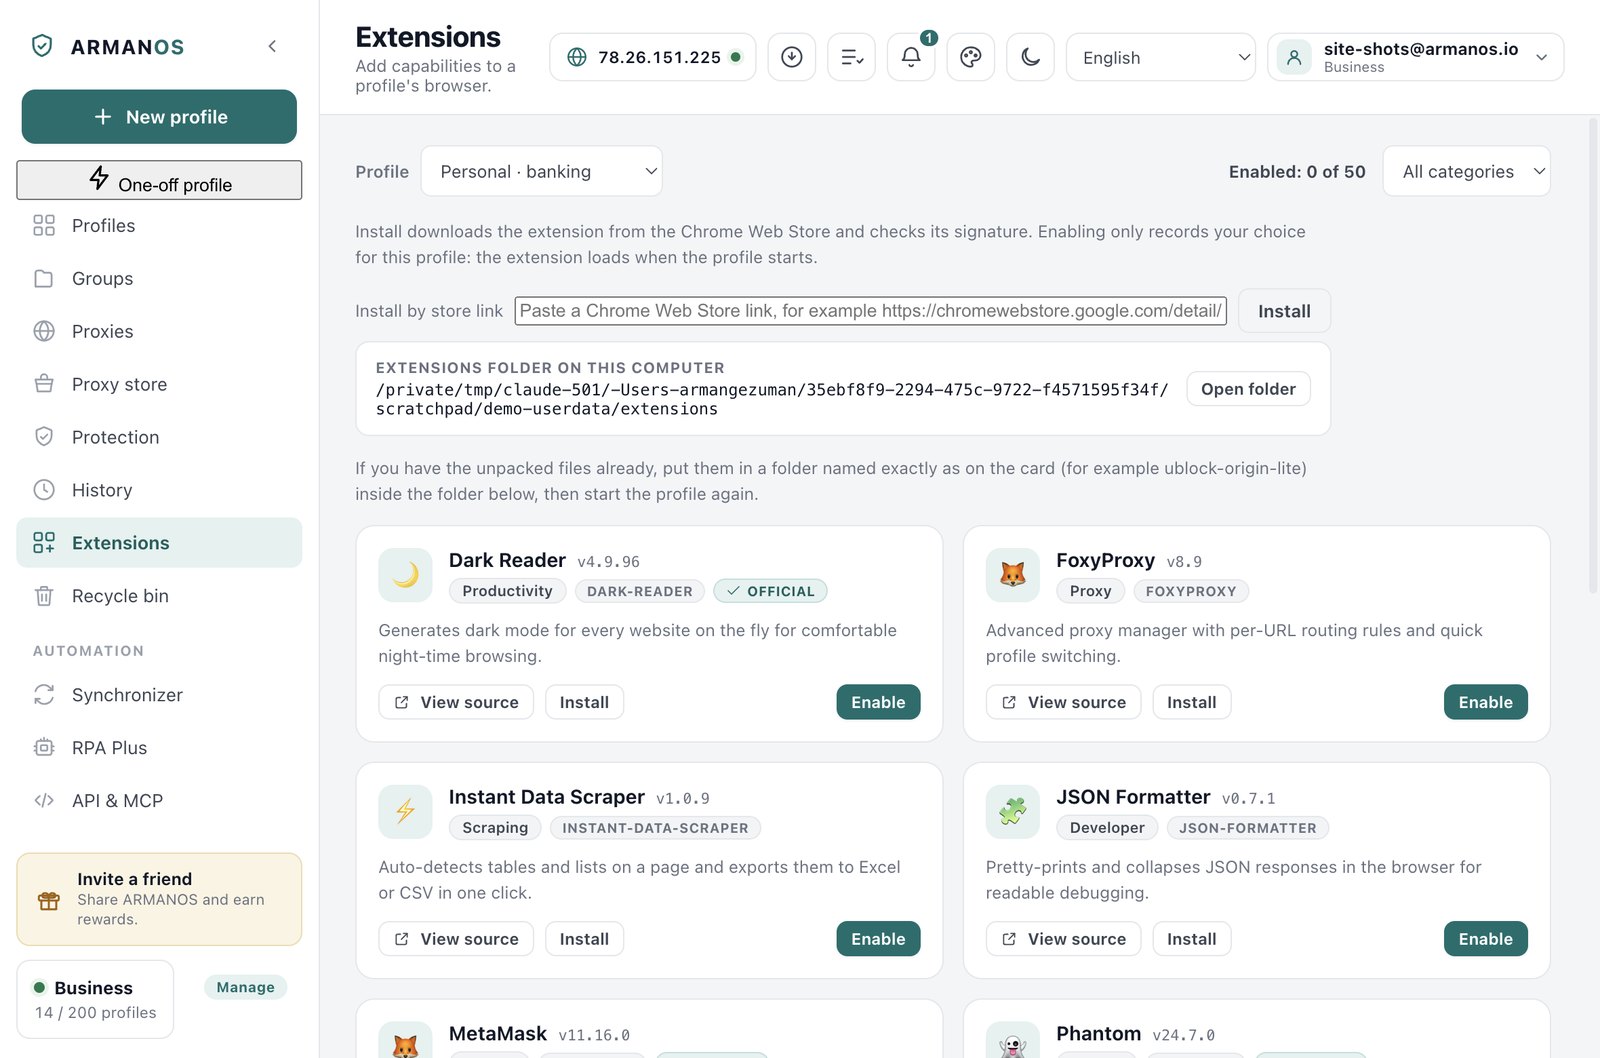View source of JSON Formatter
Screen dimensions: 1600x1058
pos(1063,939)
